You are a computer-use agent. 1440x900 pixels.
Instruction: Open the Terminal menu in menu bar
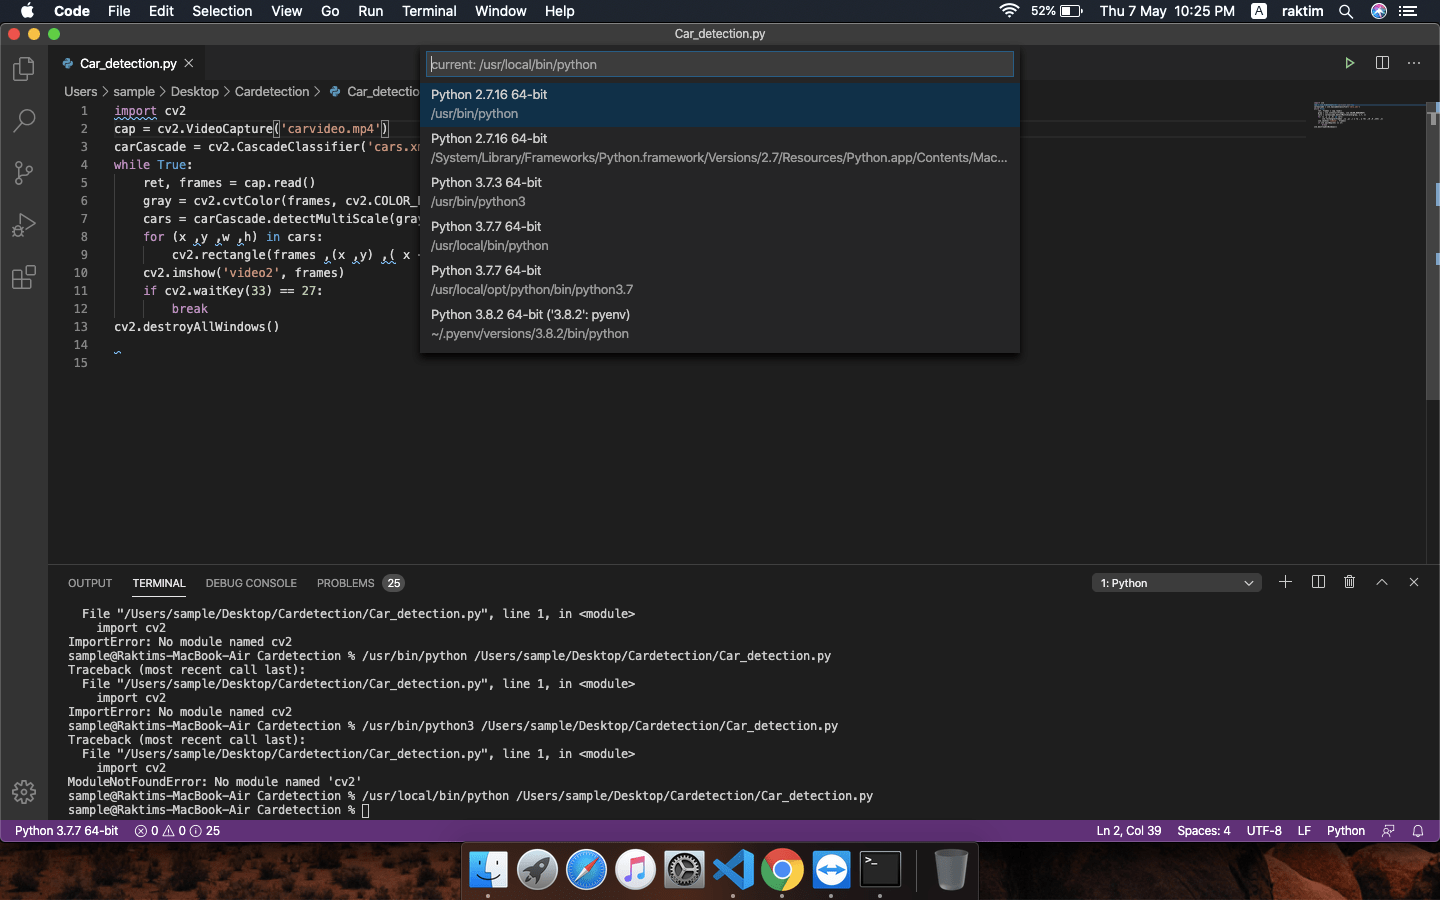click(x=430, y=11)
